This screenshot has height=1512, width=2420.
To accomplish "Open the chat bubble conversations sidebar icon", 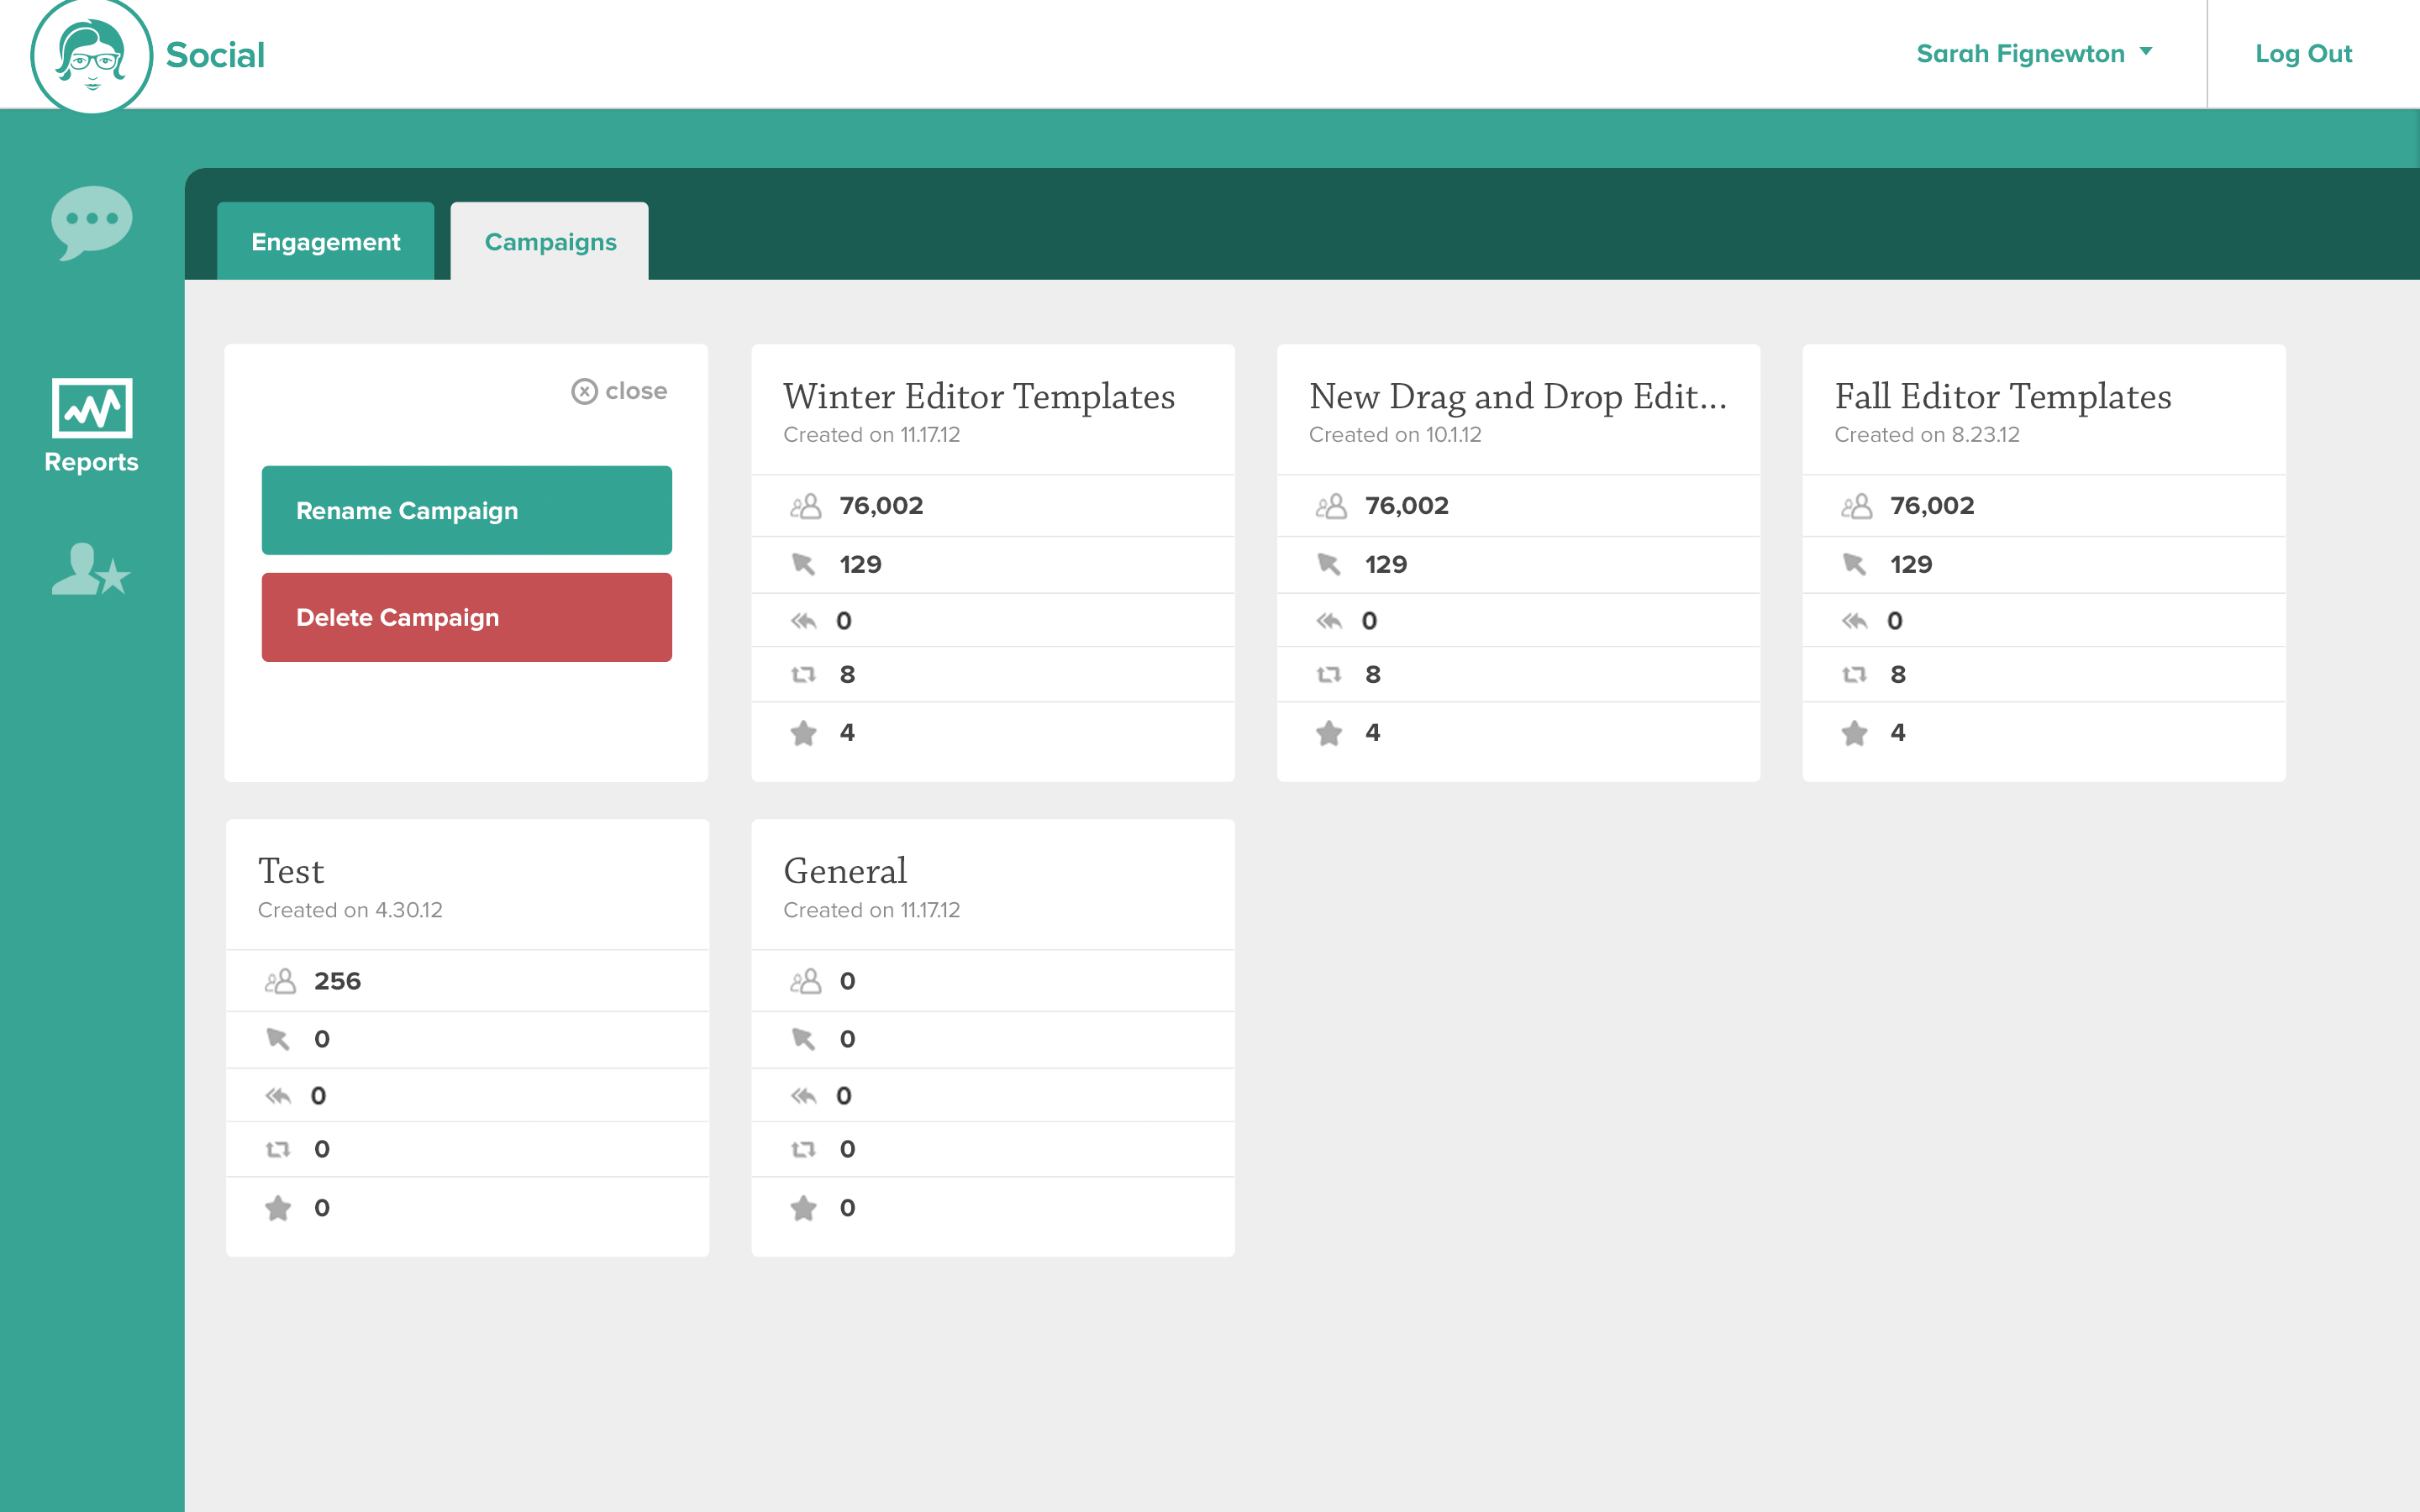I will [91, 221].
